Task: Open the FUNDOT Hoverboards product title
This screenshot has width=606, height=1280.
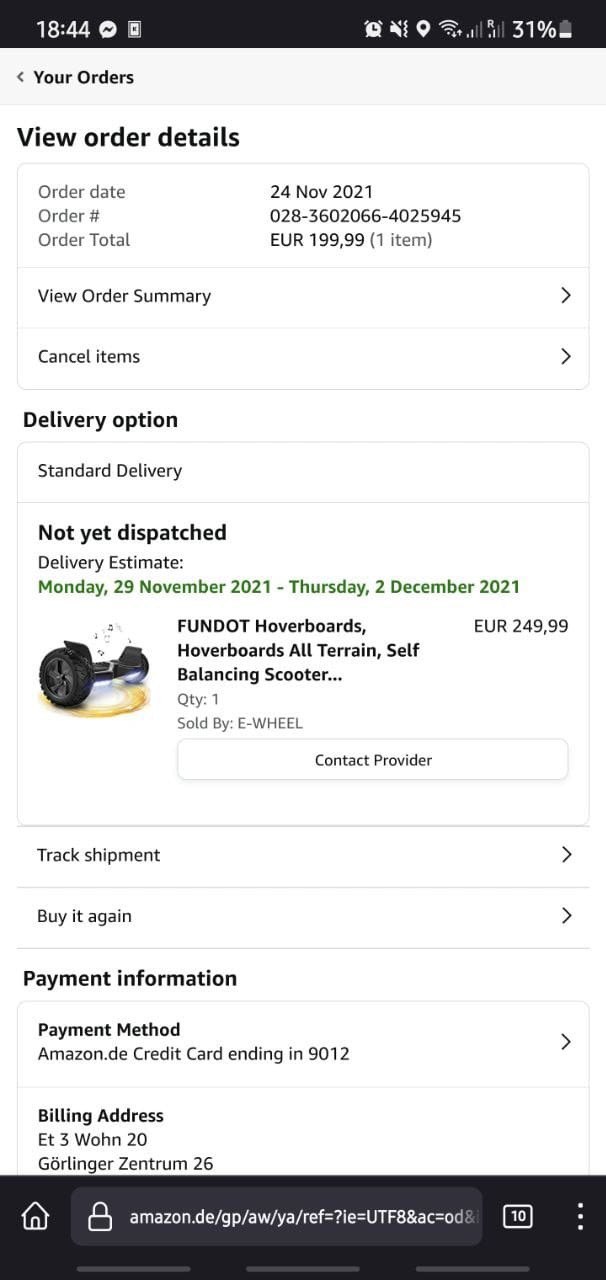Action: pyautogui.click(x=297, y=650)
